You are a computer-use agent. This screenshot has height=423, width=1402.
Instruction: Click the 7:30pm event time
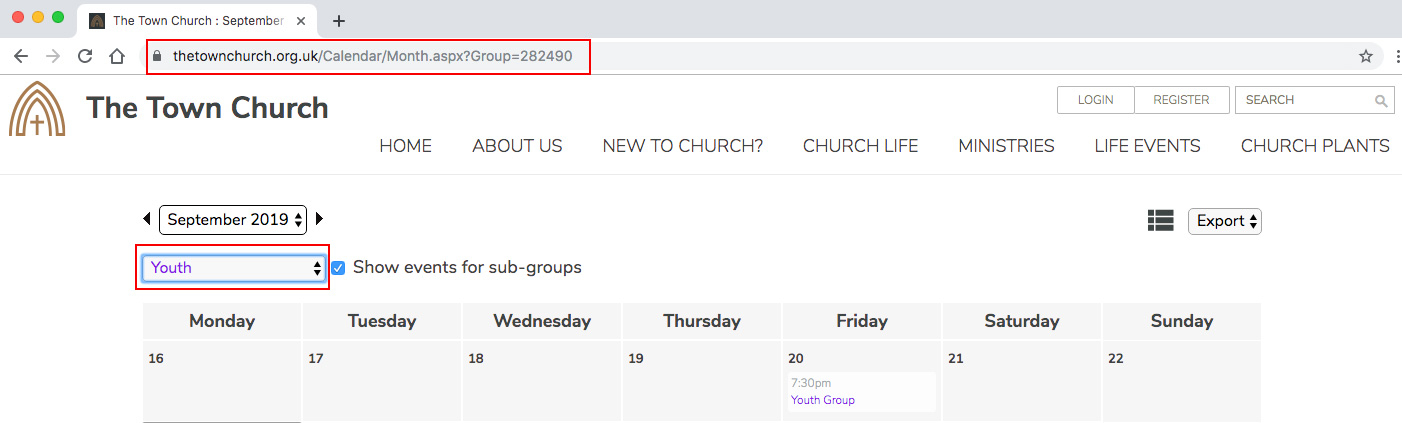click(x=811, y=383)
